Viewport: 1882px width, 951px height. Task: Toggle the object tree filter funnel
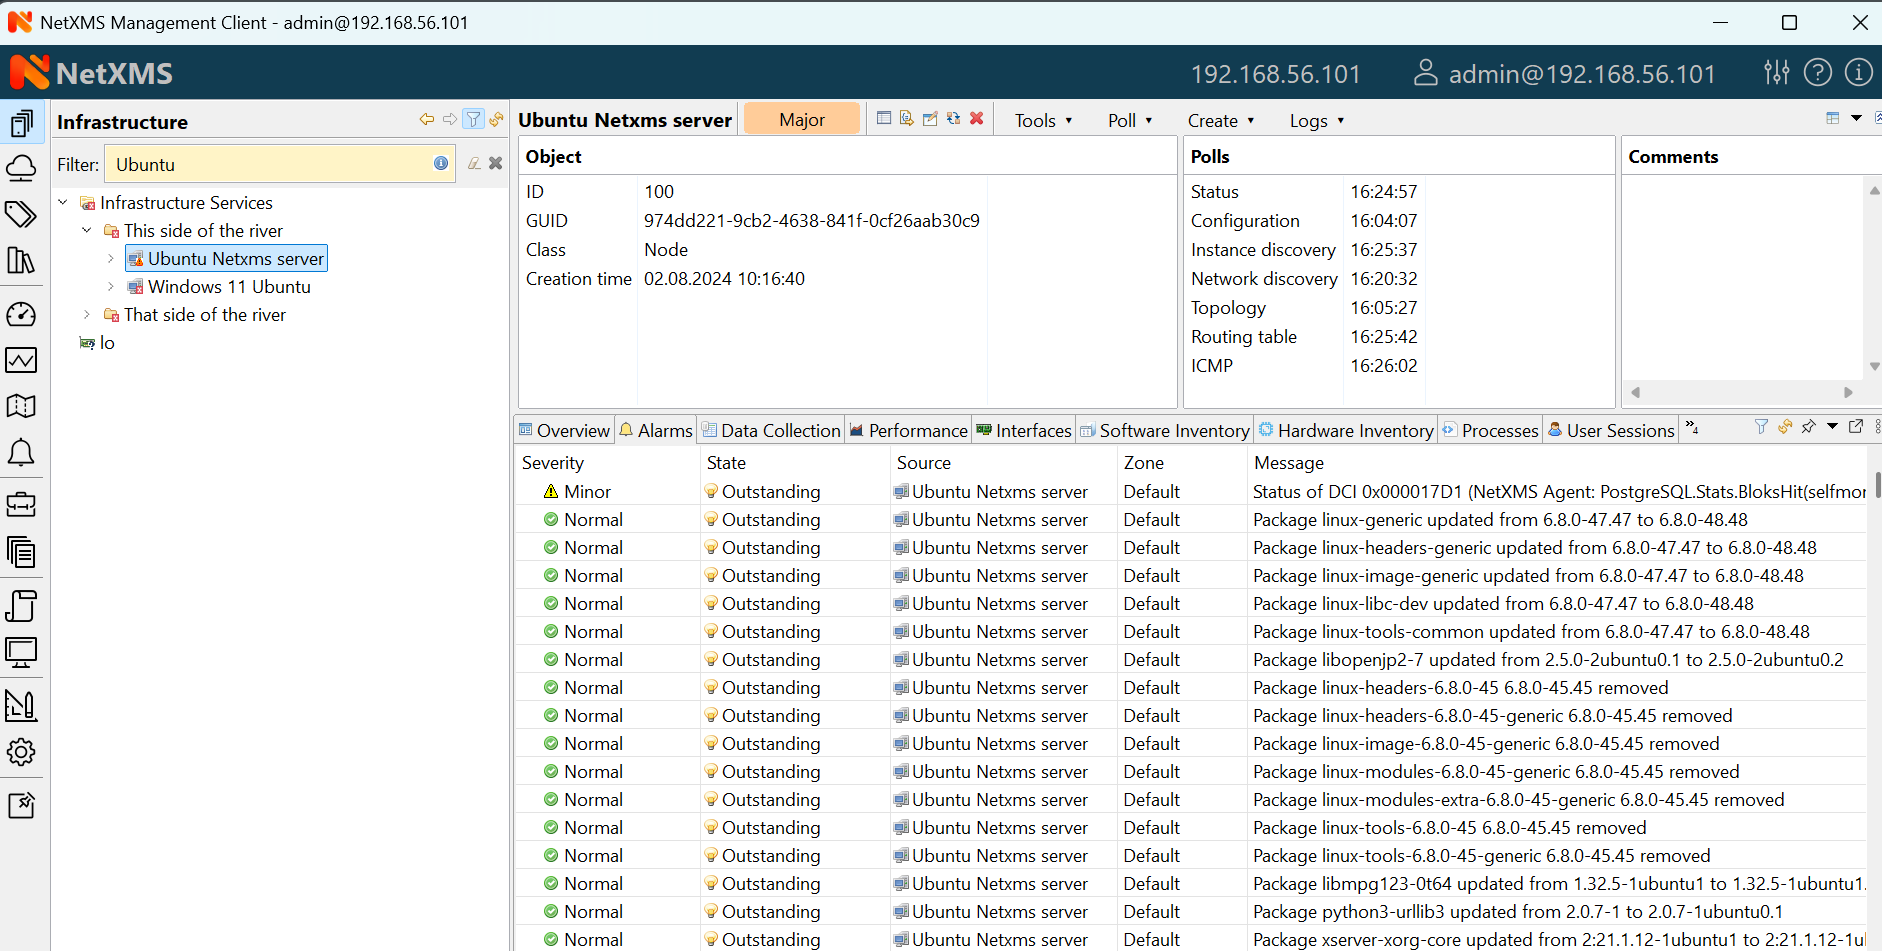[473, 120]
